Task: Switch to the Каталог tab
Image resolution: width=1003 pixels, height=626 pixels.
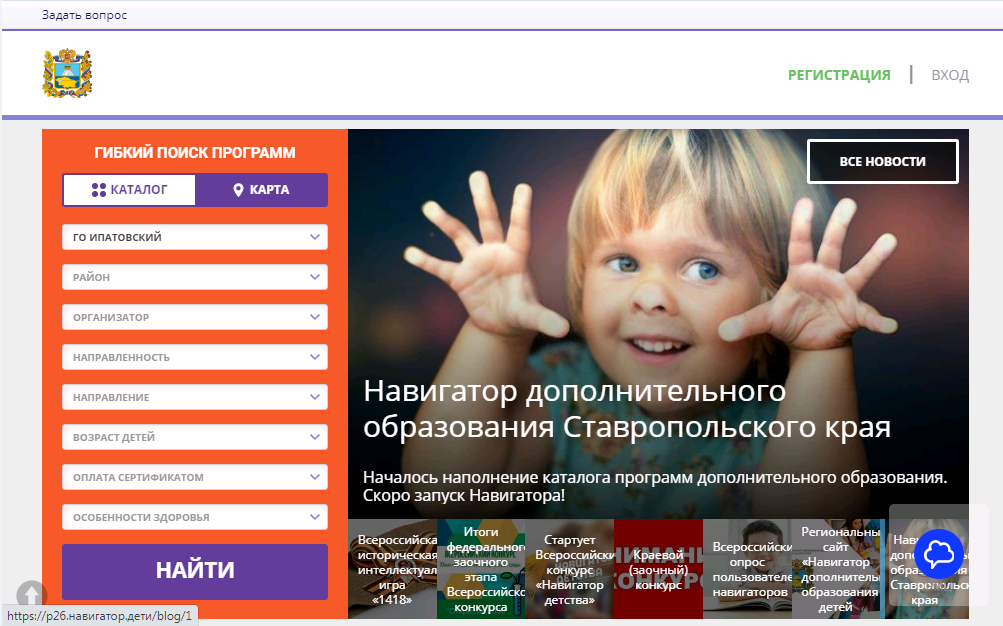Action: 129,190
